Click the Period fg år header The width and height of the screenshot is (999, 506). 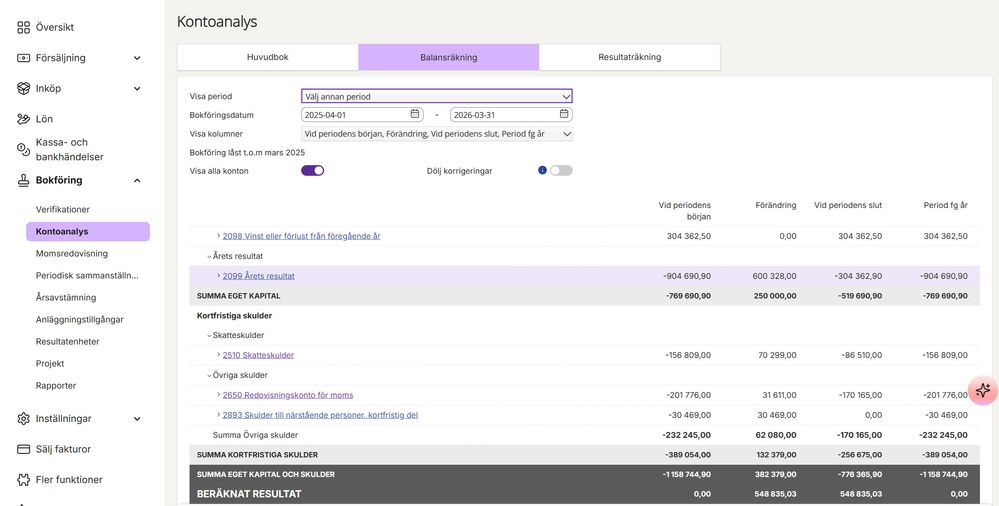(x=945, y=205)
